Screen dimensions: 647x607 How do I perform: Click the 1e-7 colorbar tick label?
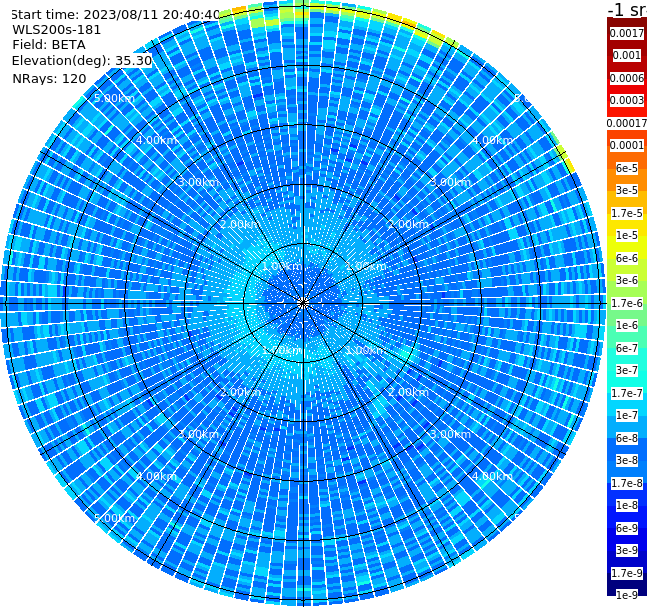[627, 415]
